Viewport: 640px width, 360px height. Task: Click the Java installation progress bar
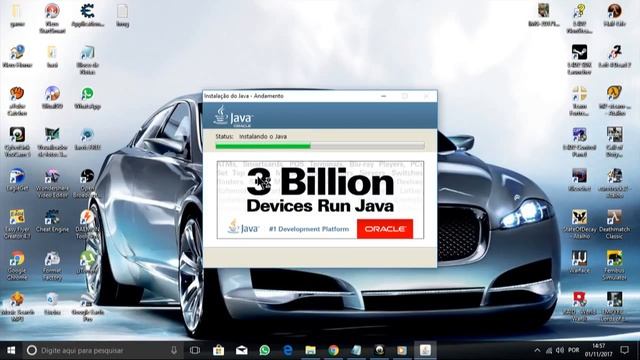(x=320, y=146)
